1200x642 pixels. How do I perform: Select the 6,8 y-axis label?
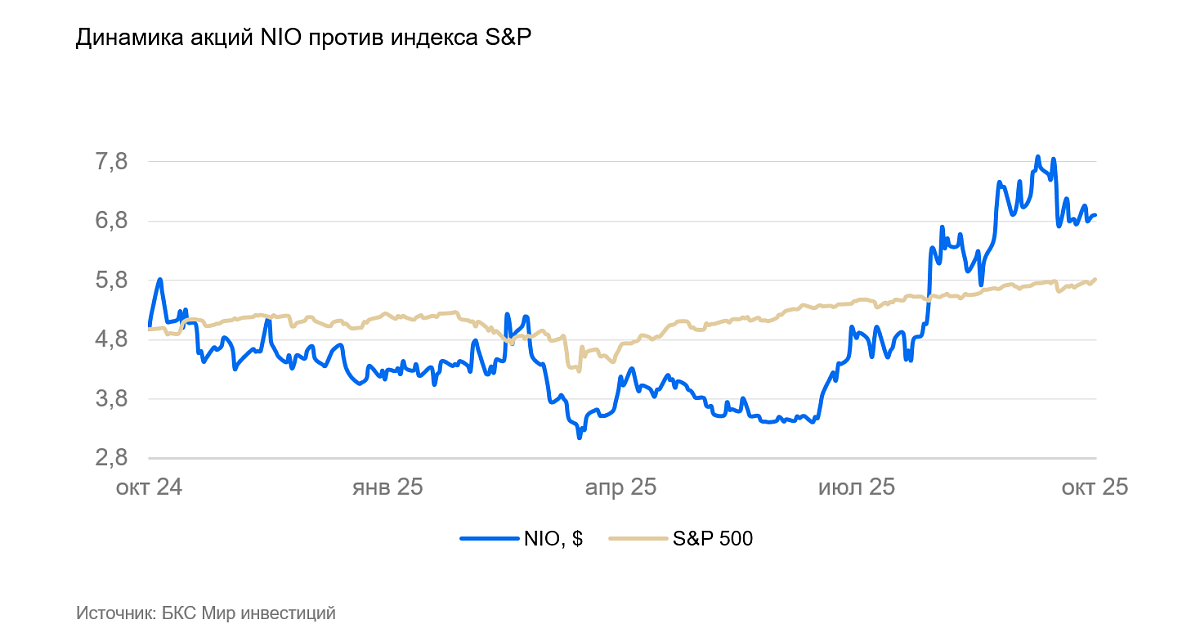pos(111,221)
